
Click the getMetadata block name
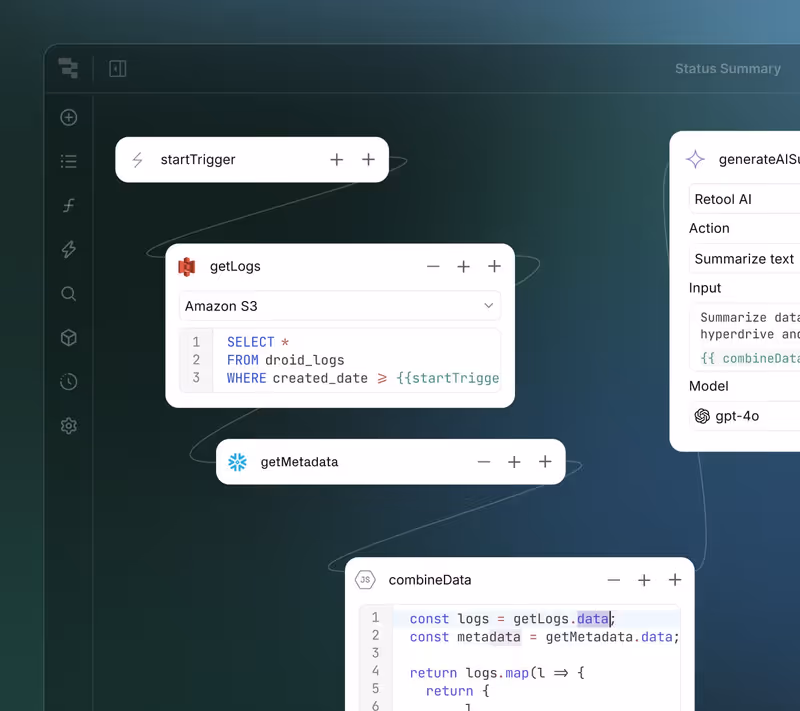pos(299,462)
